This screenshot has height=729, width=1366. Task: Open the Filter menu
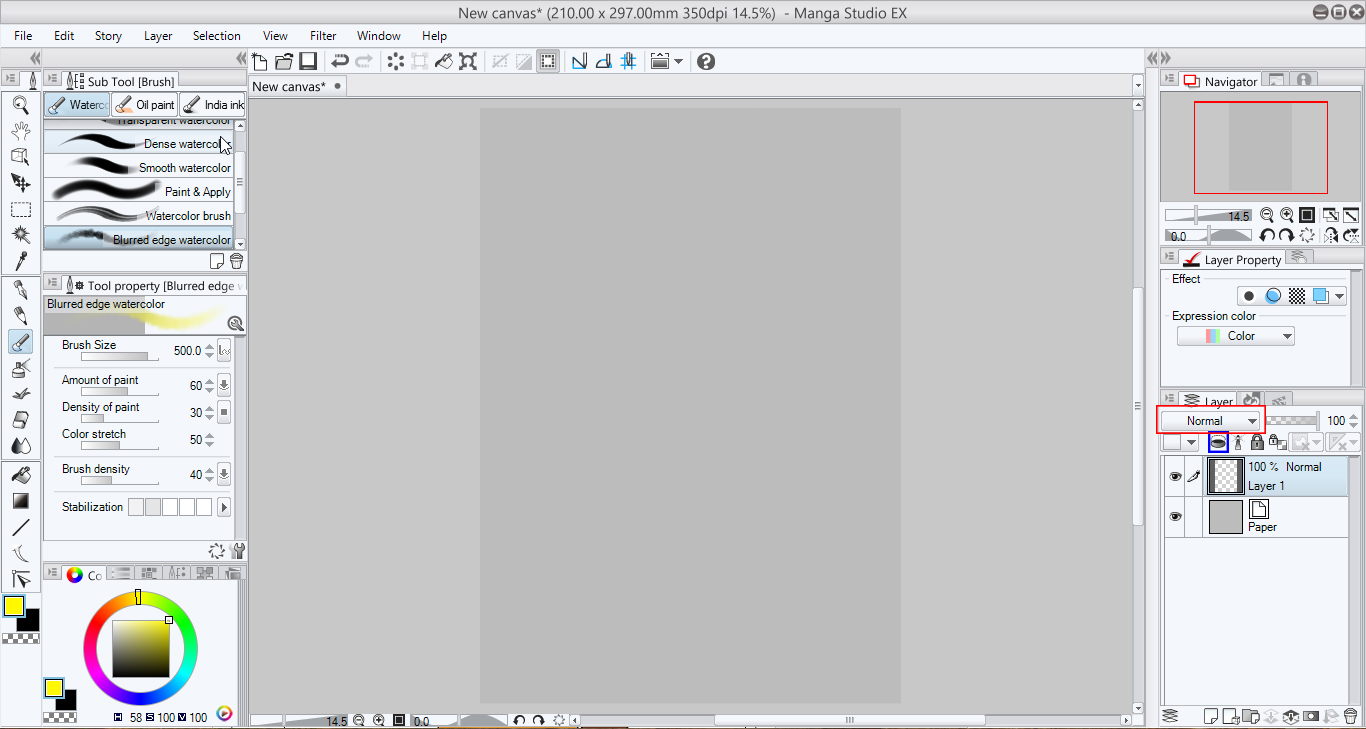[323, 36]
